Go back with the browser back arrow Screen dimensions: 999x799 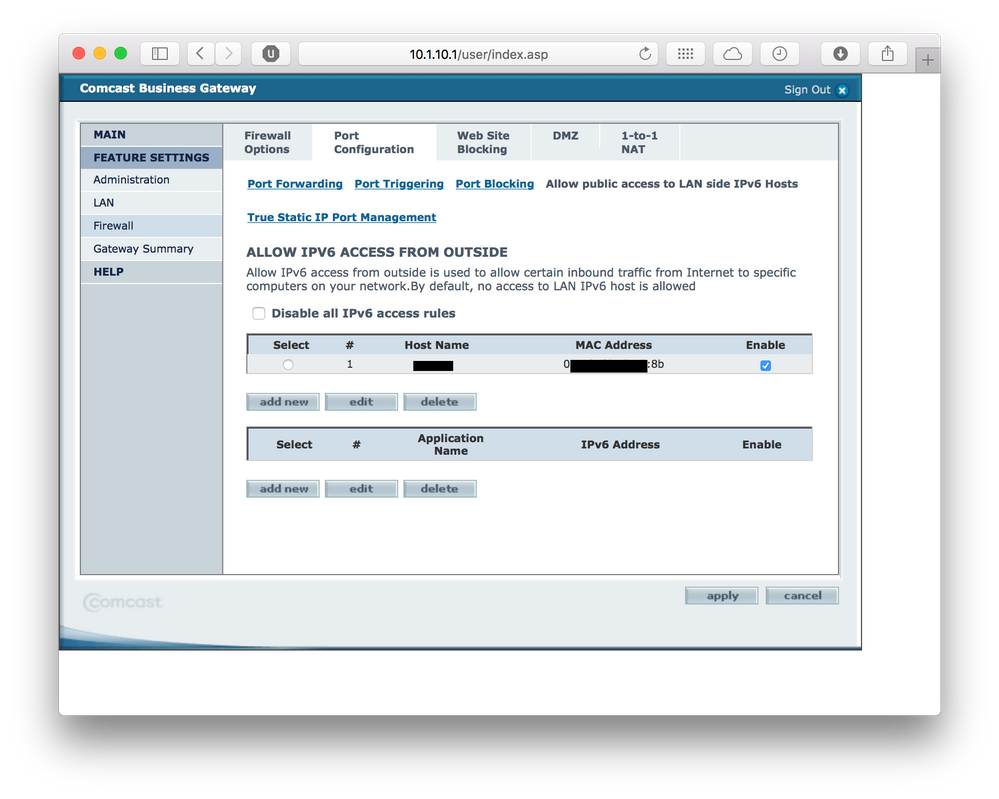click(200, 54)
